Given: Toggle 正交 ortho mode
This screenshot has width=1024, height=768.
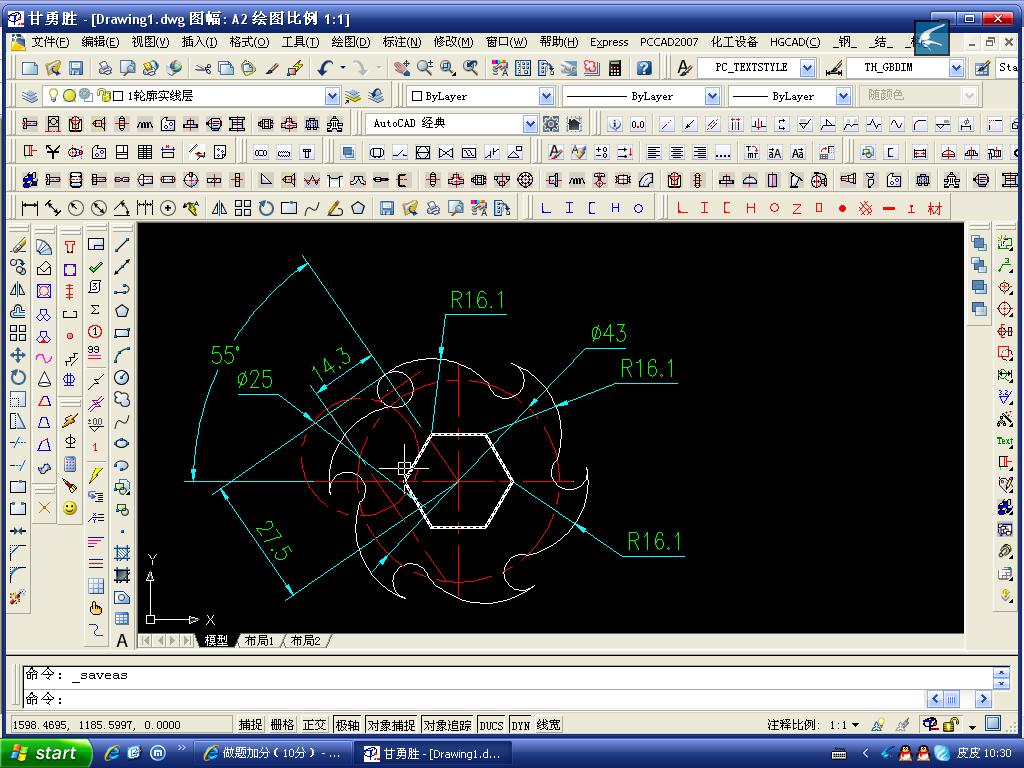Looking at the screenshot, I should click(314, 725).
